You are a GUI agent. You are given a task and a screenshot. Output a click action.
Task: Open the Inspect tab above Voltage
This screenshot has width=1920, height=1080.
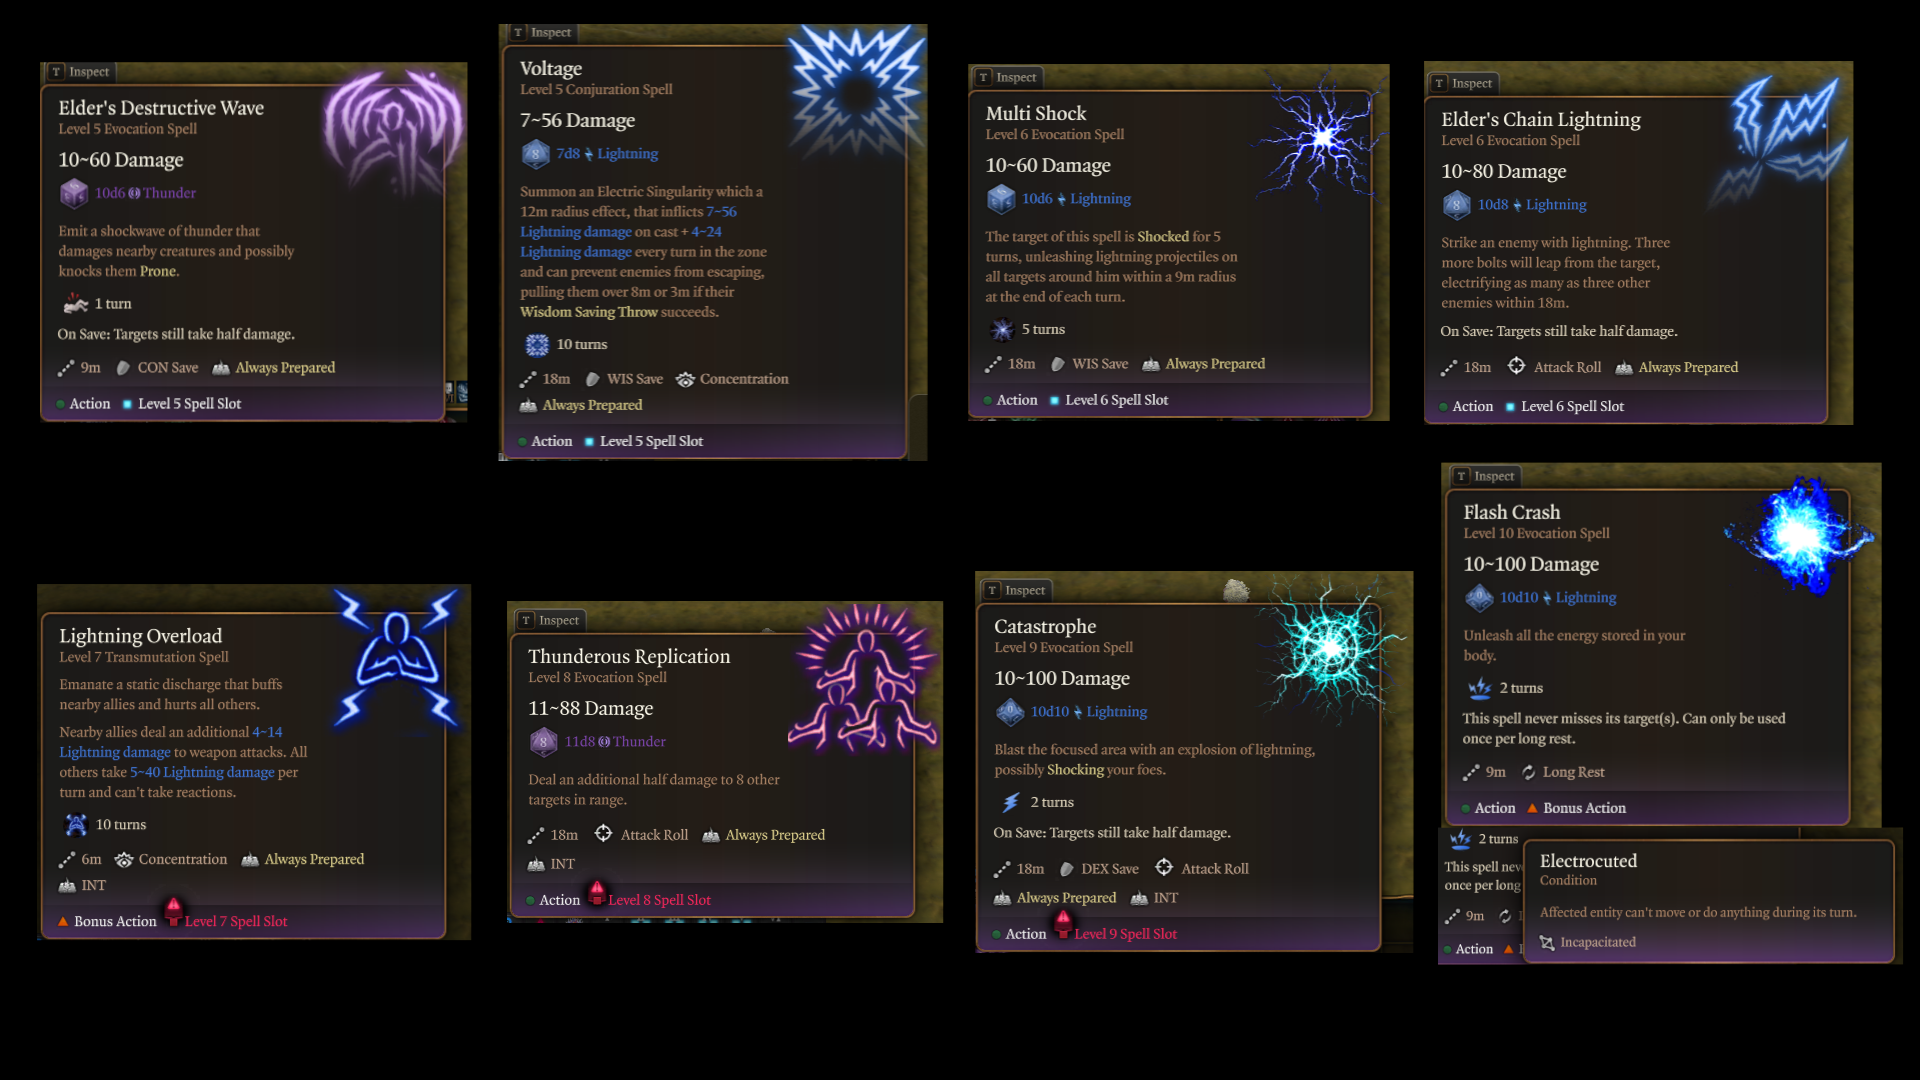point(542,33)
